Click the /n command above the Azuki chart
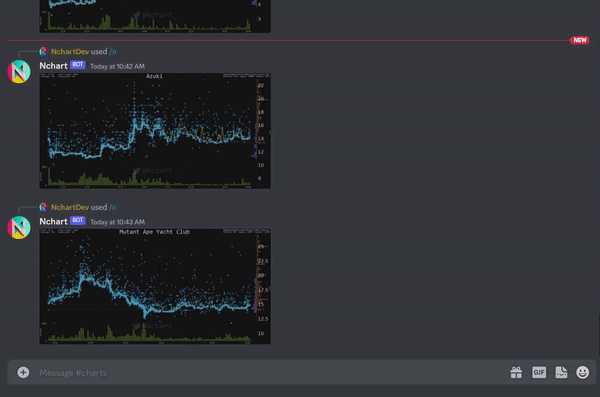The height and width of the screenshot is (397, 600). (113, 51)
